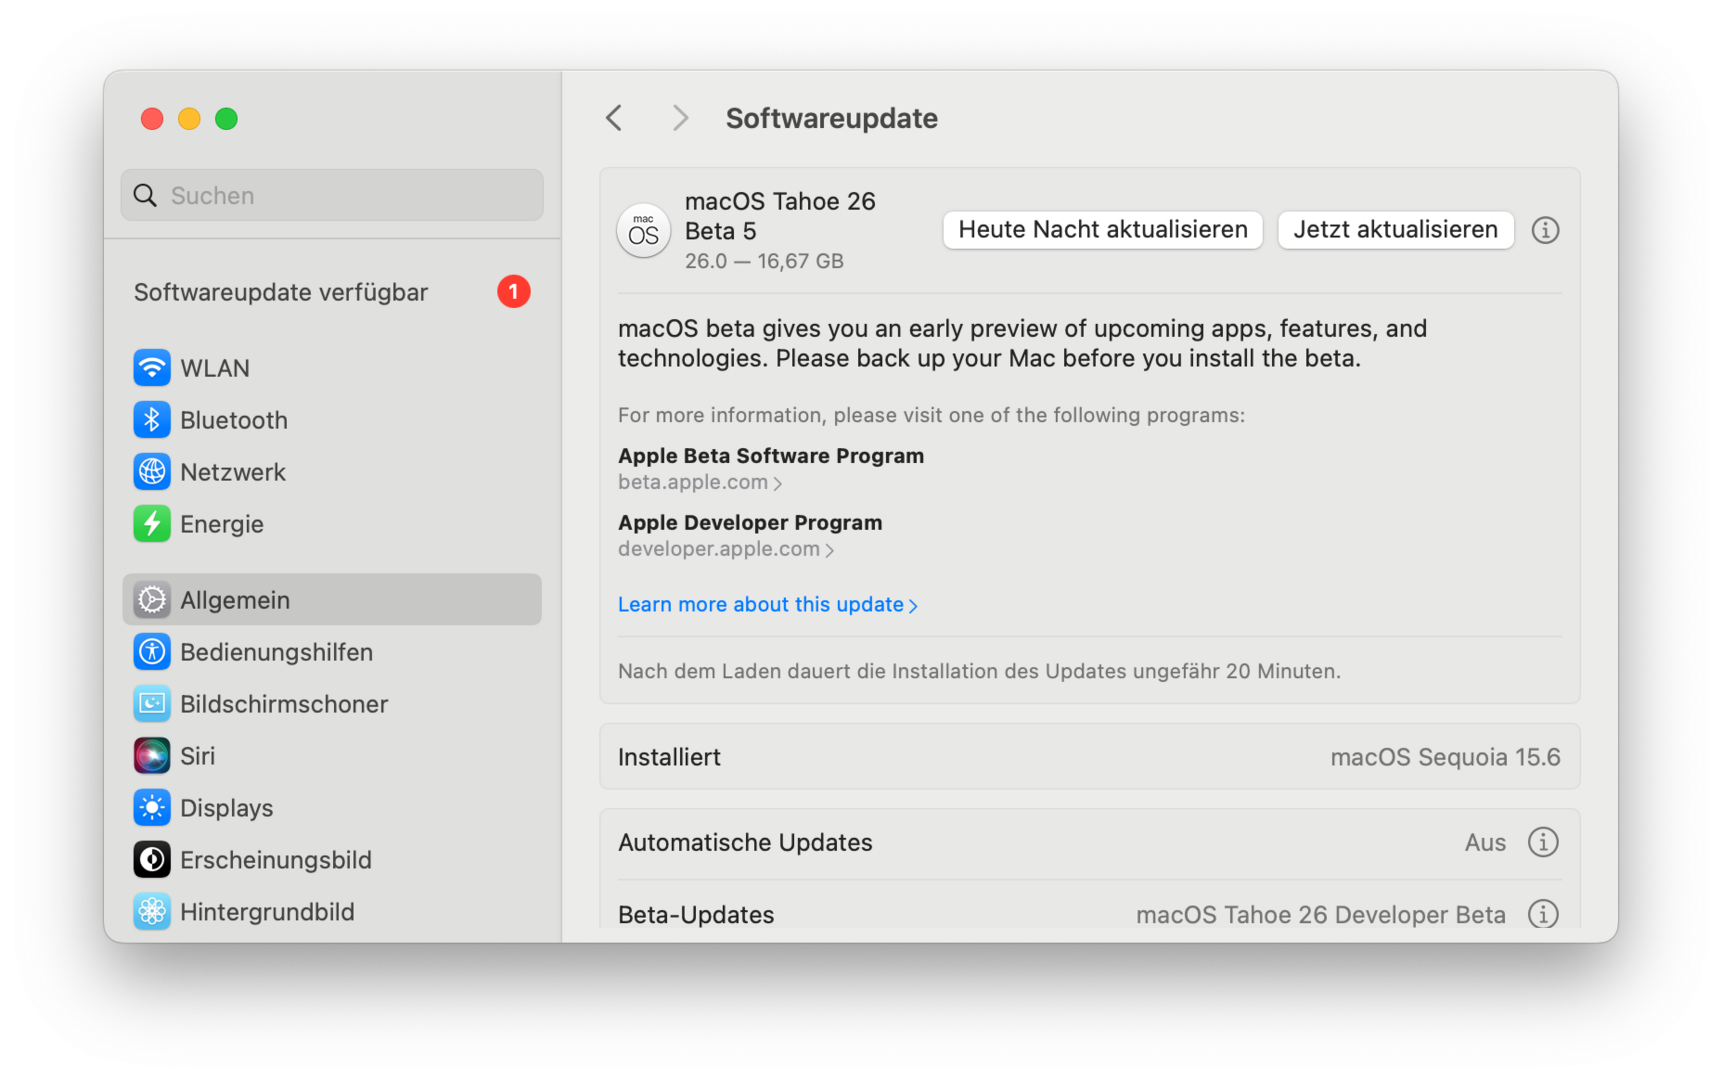This screenshot has height=1080, width=1722.
Task: Click the Installiert row label
Action: (x=669, y=757)
